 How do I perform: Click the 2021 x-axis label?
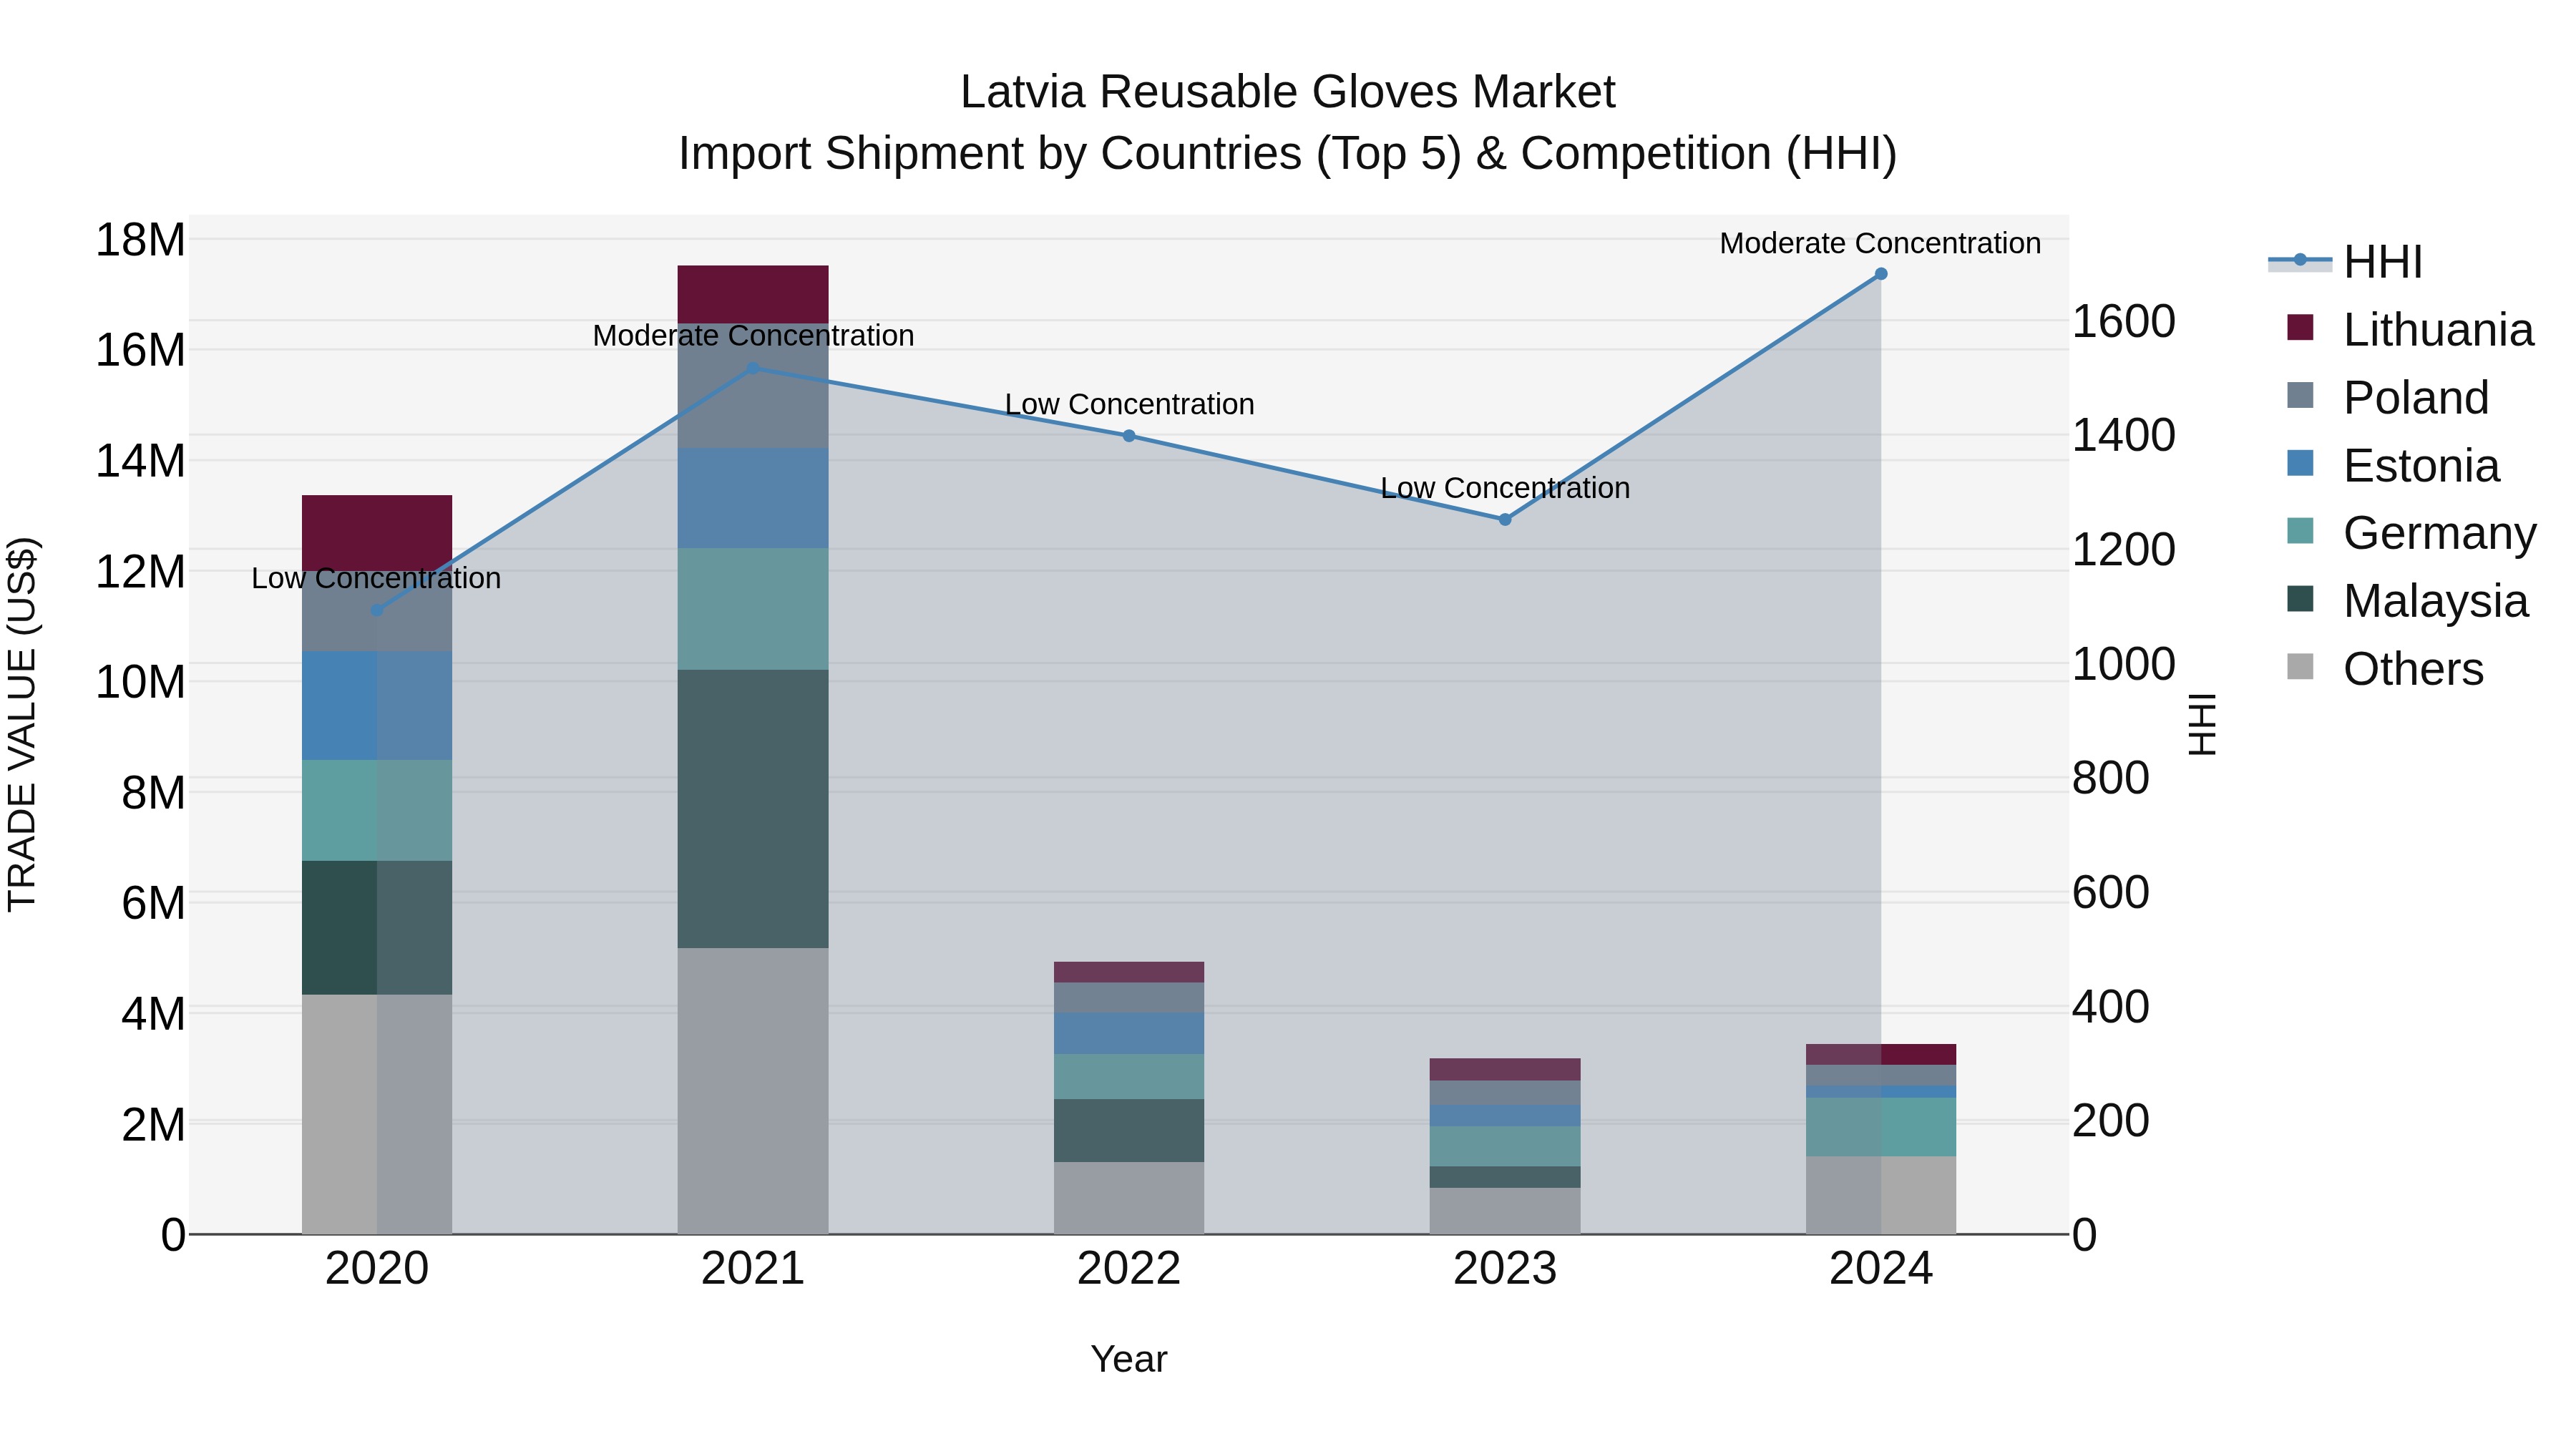tap(753, 1269)
